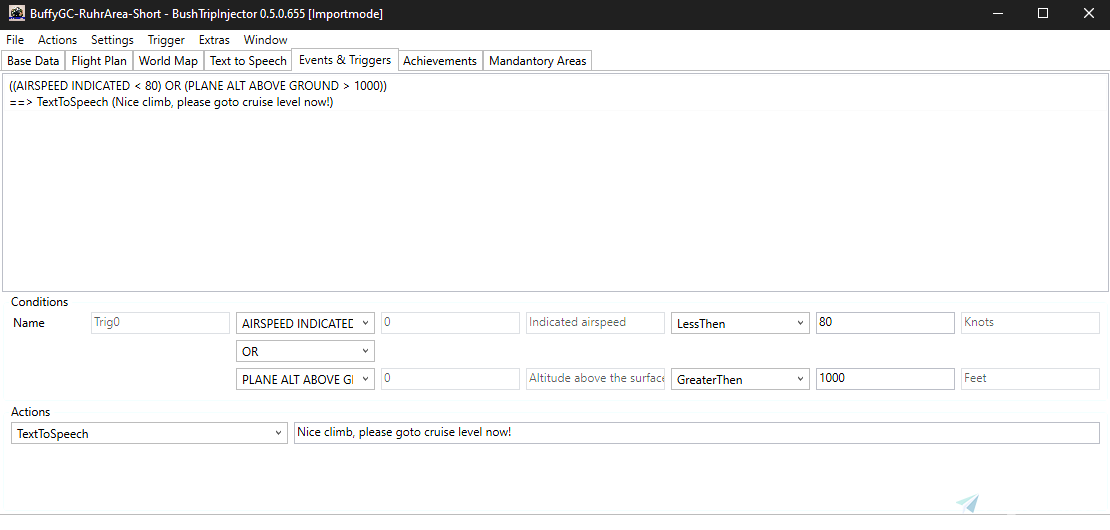Go to the Achievements tab
The width and height of the screenshot is (1110, 530).
tap(440, 61)
